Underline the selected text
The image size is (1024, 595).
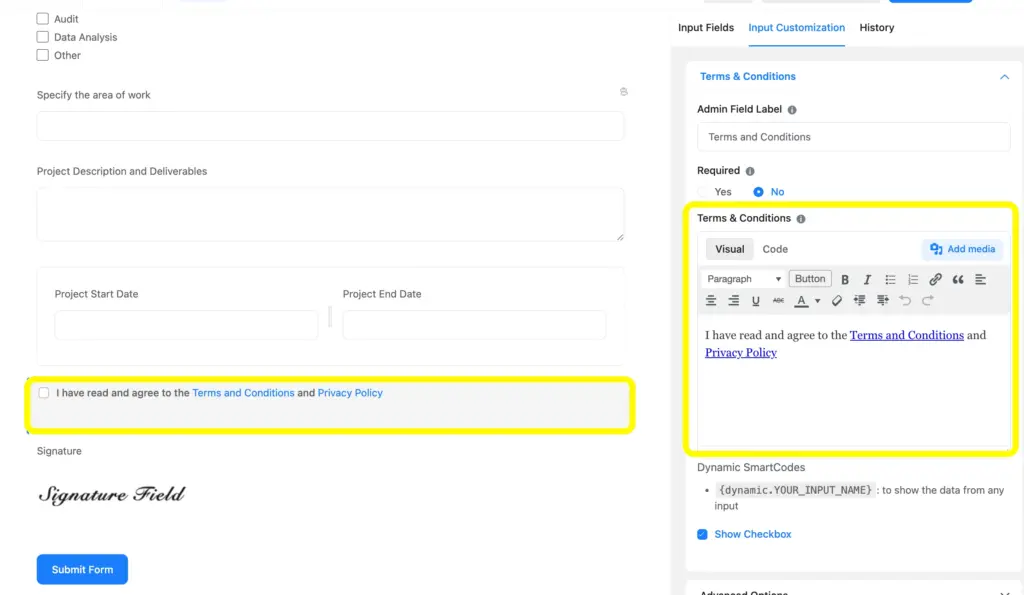[x=756, y=300]
